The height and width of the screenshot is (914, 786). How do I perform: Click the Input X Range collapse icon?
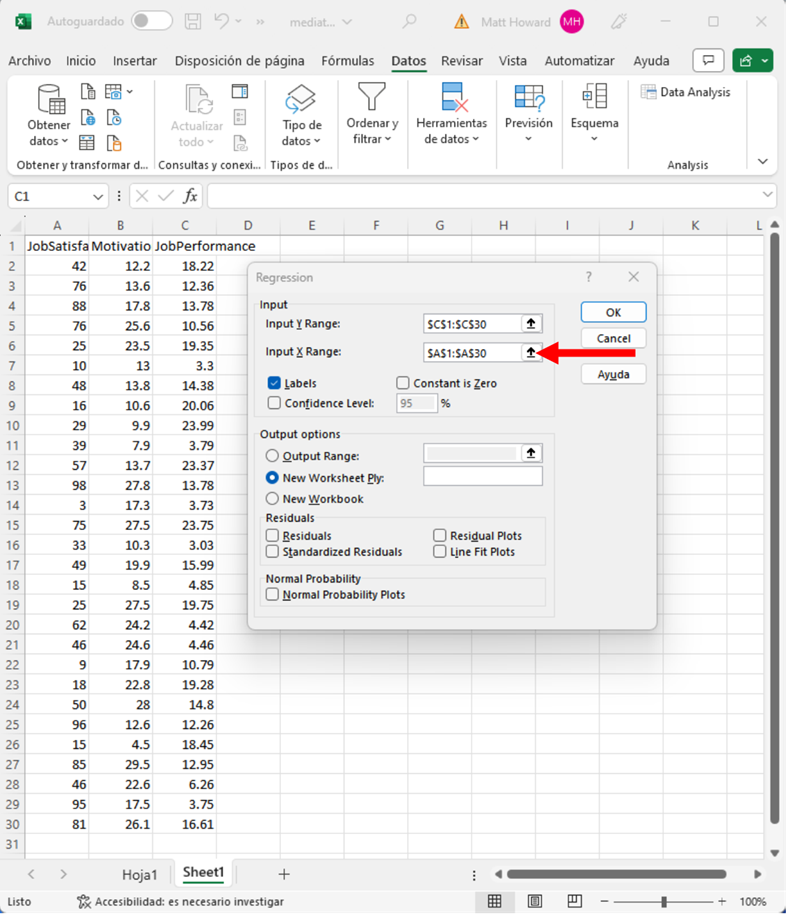531,353
